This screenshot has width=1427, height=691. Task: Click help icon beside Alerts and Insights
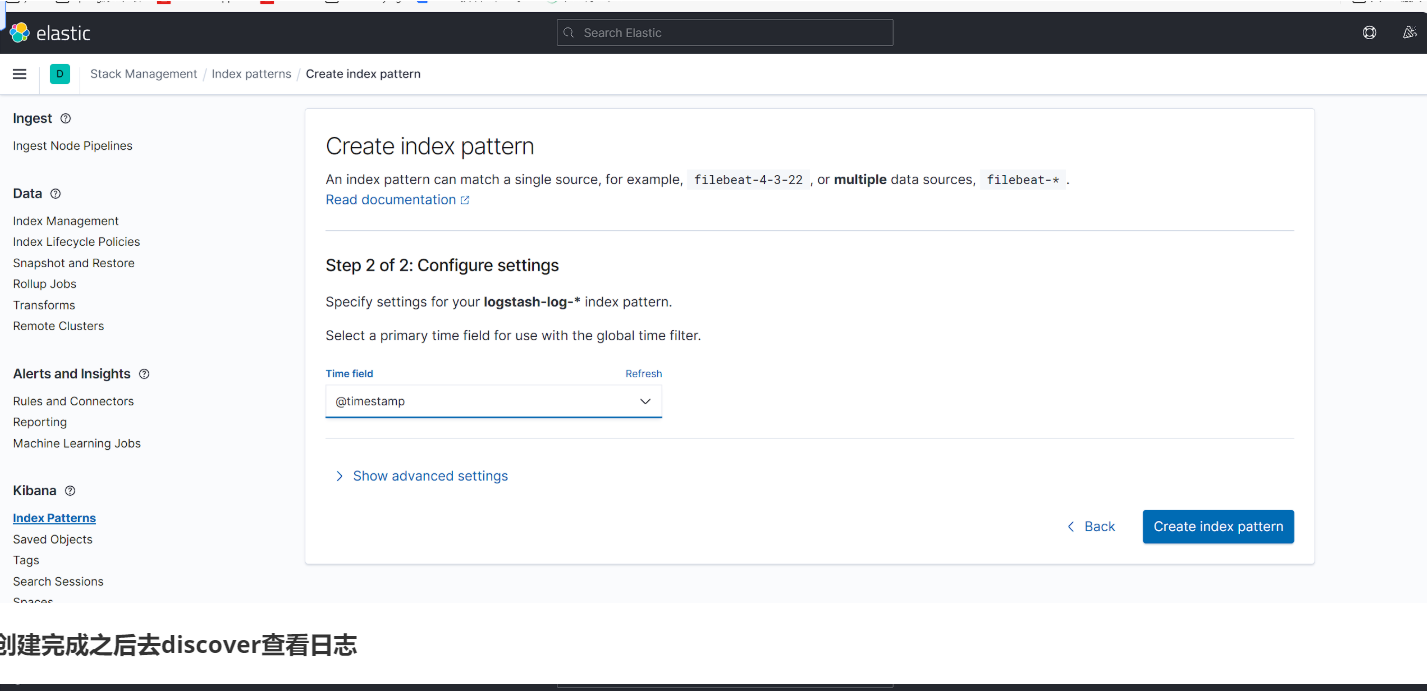[144, 374]
